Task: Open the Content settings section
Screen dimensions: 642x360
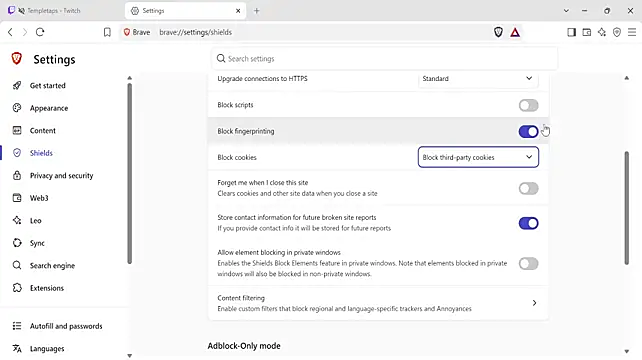Action: click(x=43, y=130)
